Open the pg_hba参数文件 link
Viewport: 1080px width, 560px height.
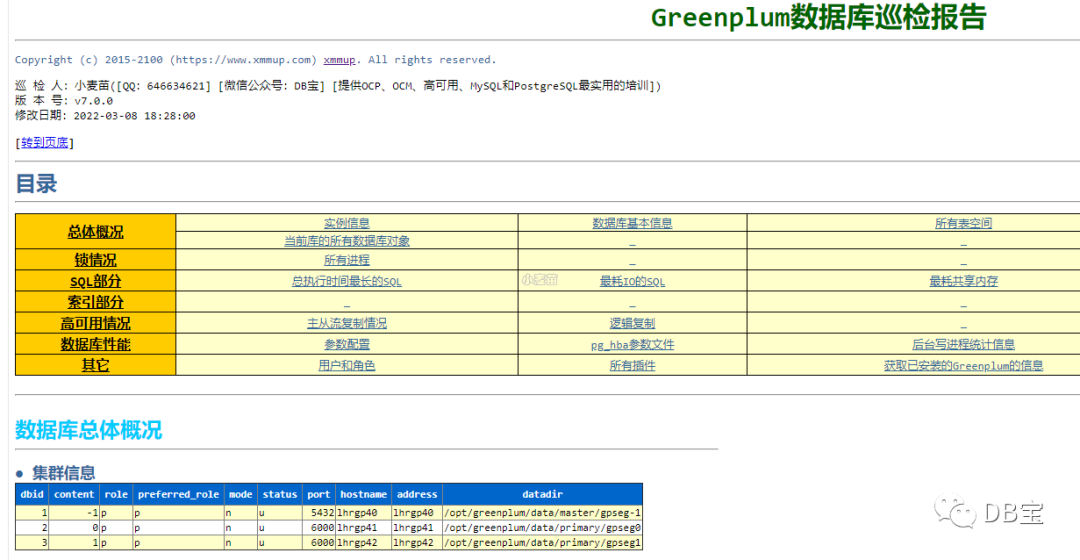(x=632, y=344)
